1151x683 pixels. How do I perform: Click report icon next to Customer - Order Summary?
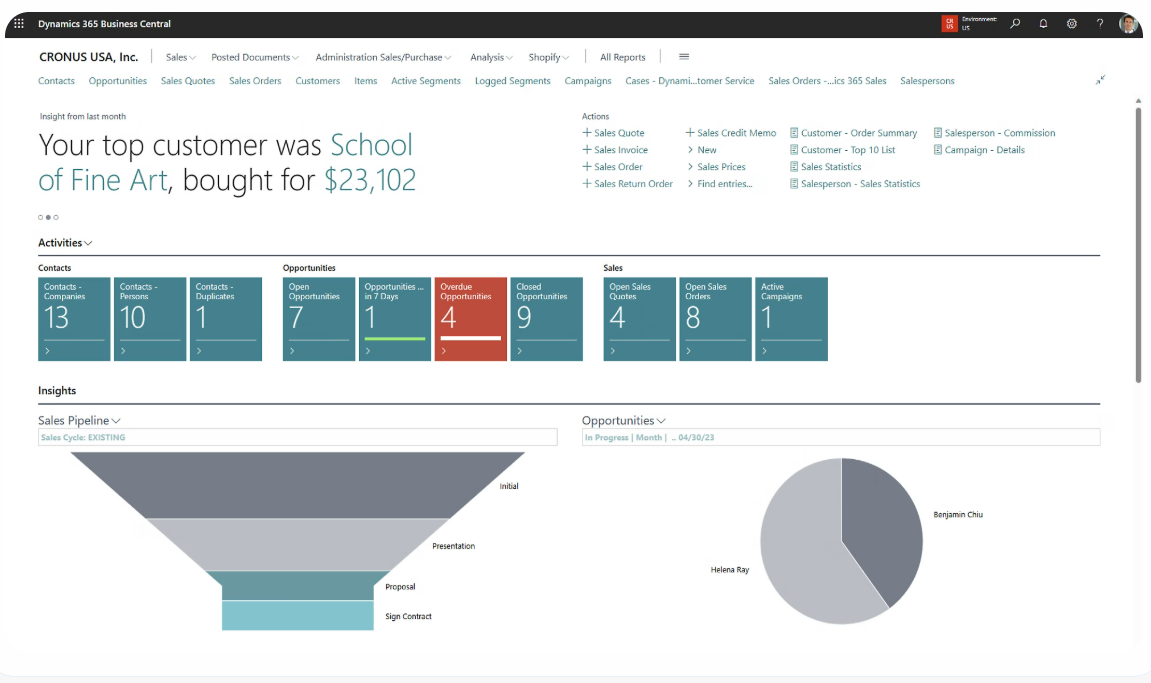tap(794, 133)
